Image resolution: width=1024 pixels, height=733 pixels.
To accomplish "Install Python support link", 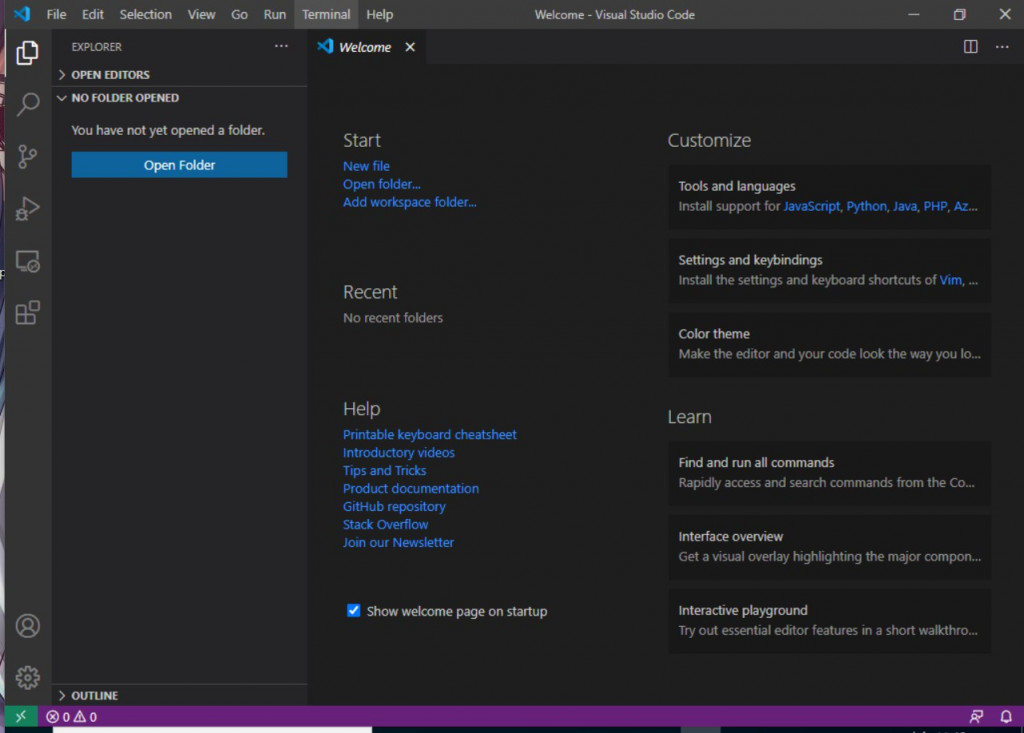I will (x=866, y=206).
